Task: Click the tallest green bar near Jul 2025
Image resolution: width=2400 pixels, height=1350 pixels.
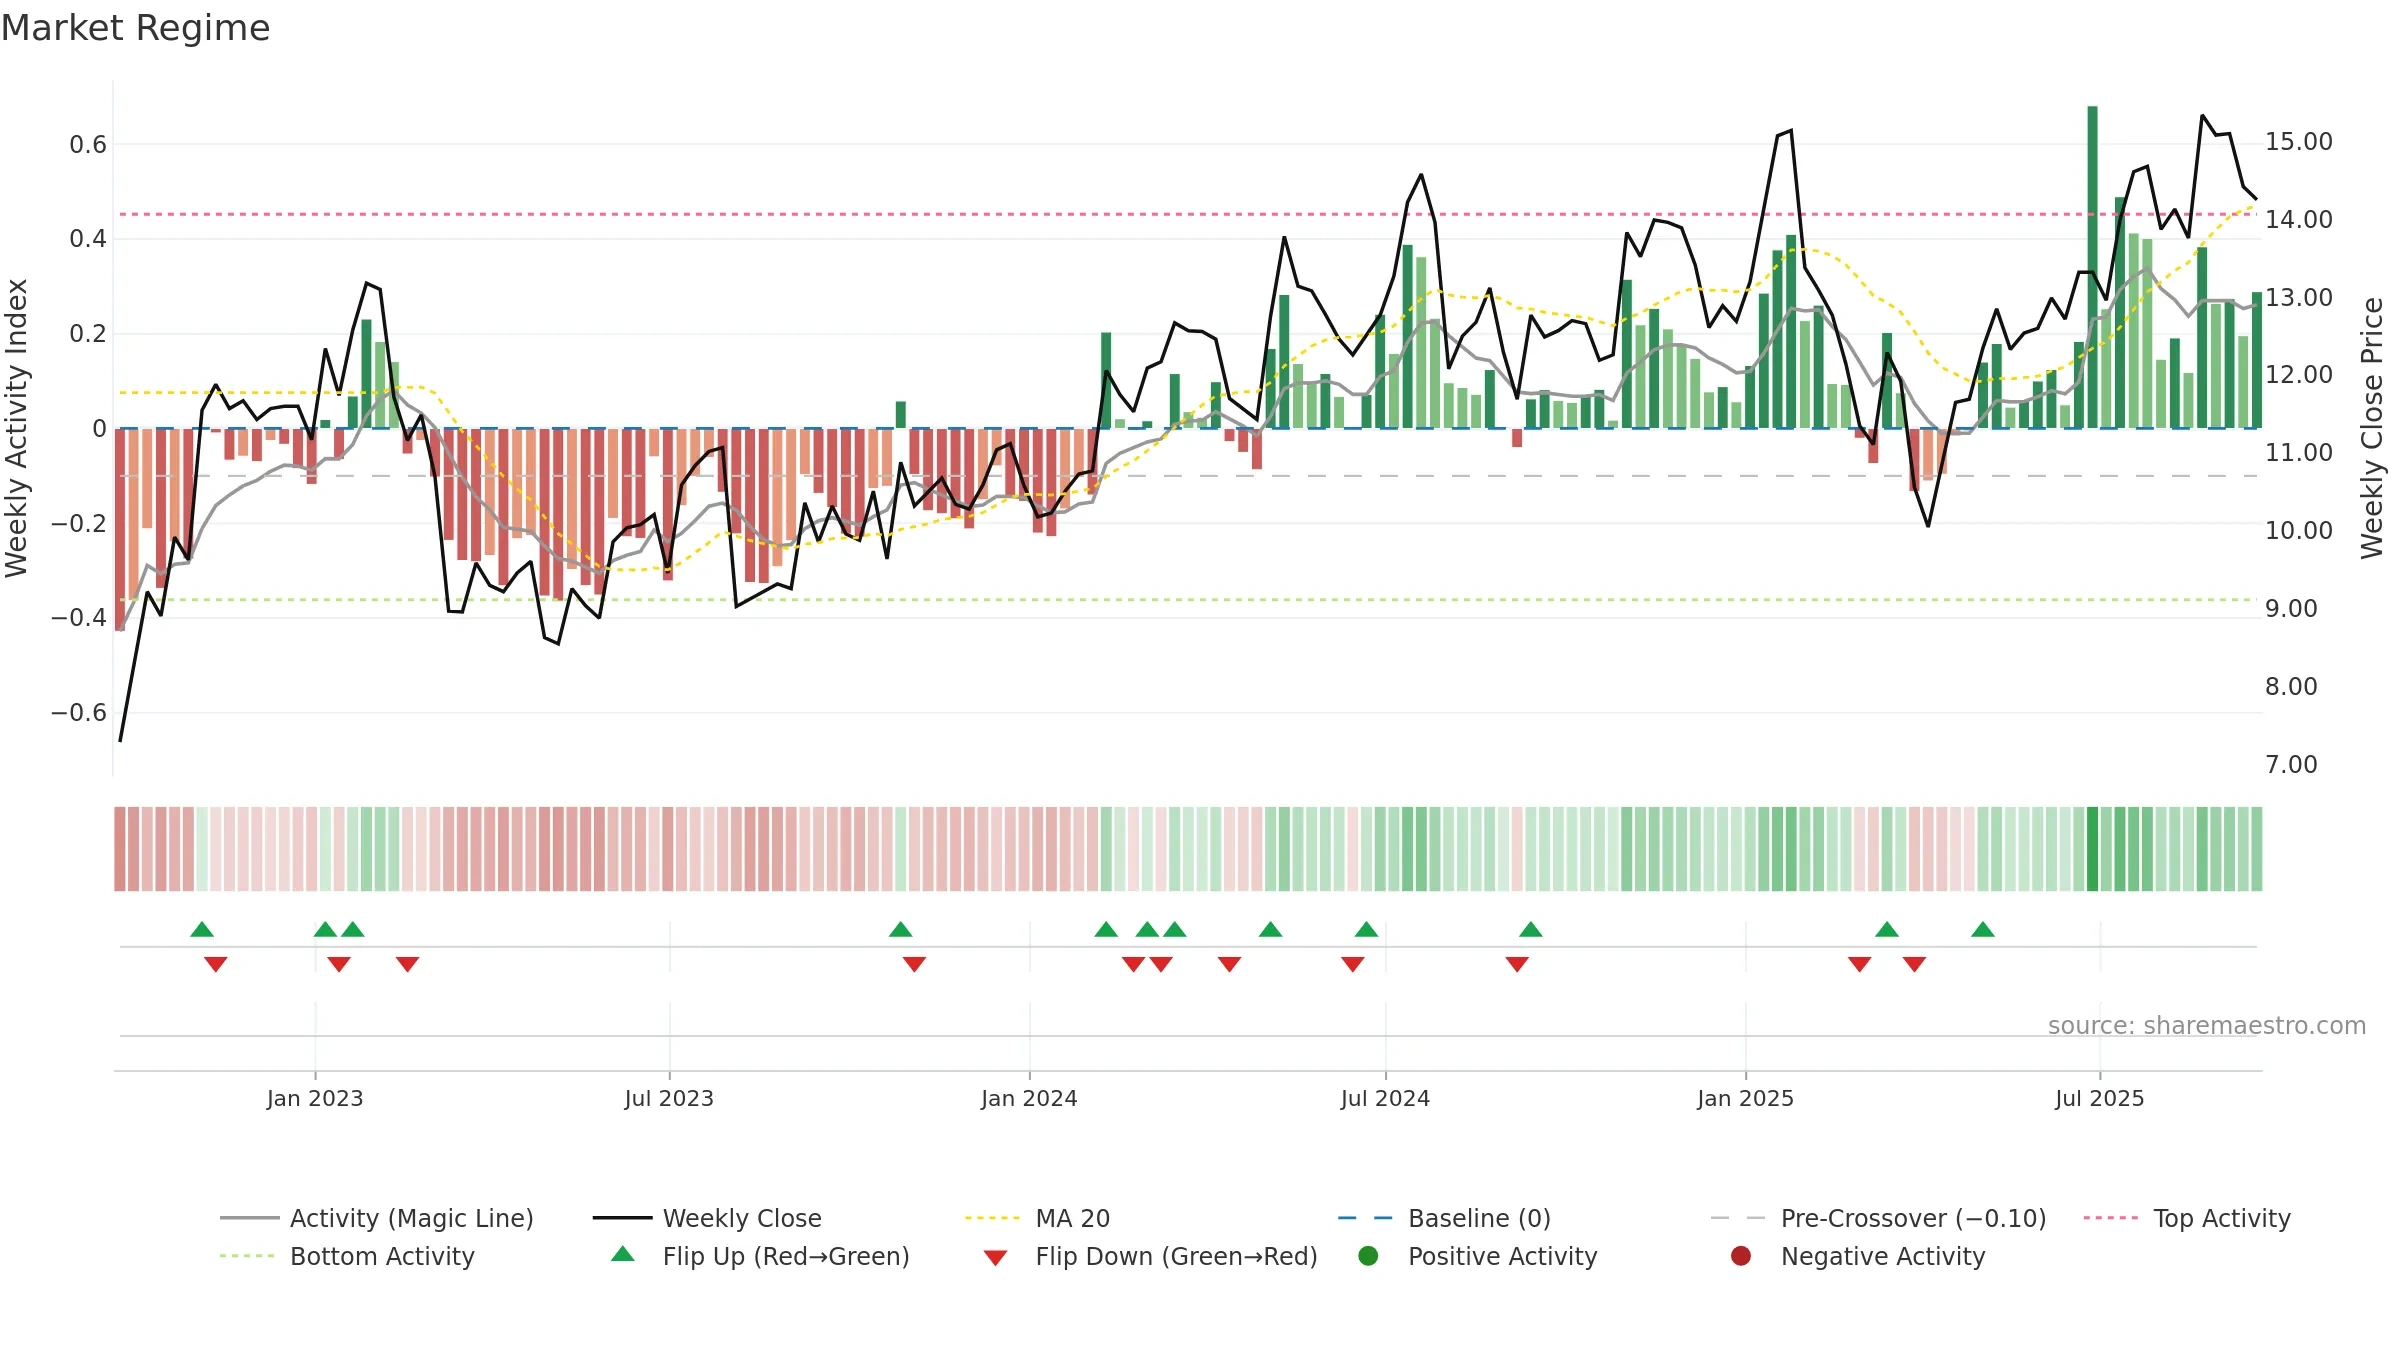Action: (x=2092, y=267)
